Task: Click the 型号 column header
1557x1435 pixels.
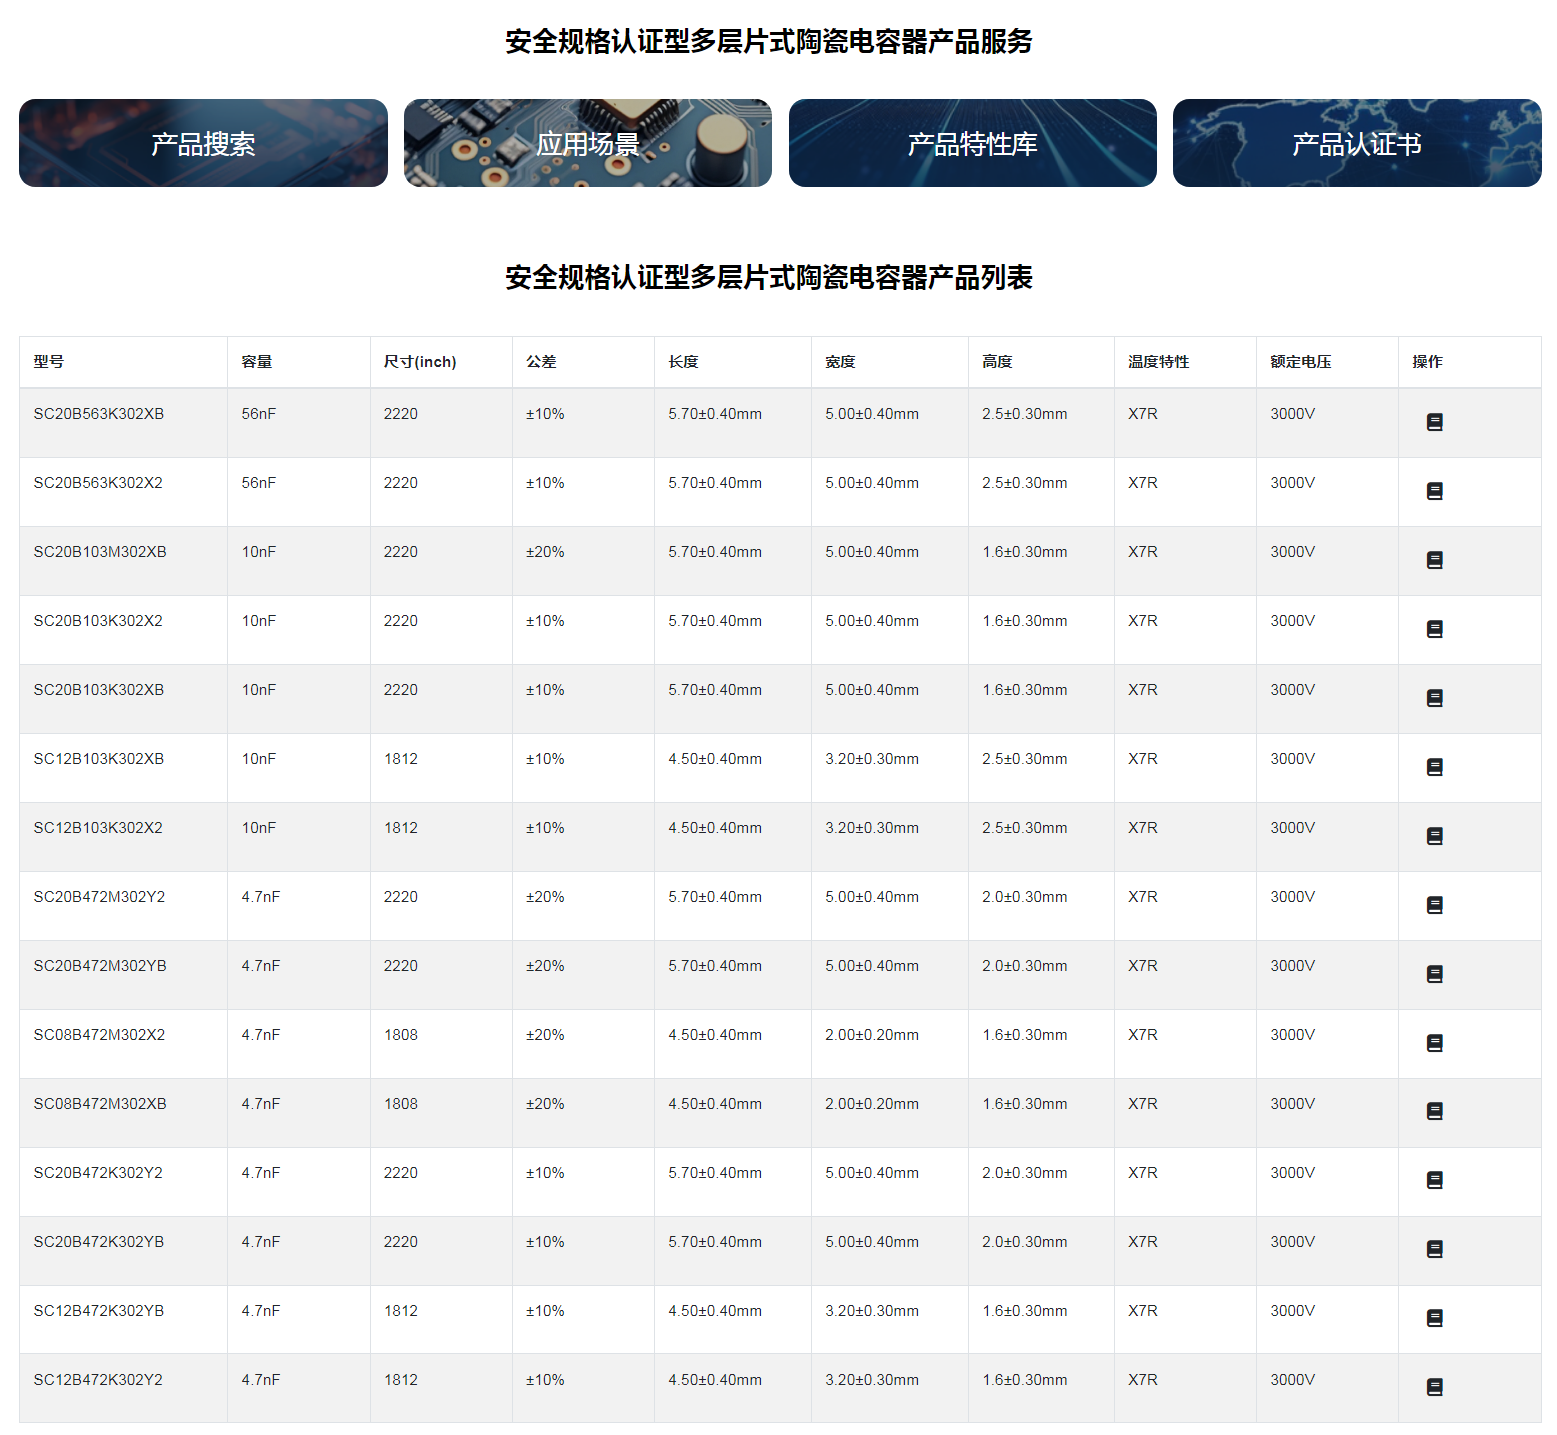Action: tap(49, 362)
